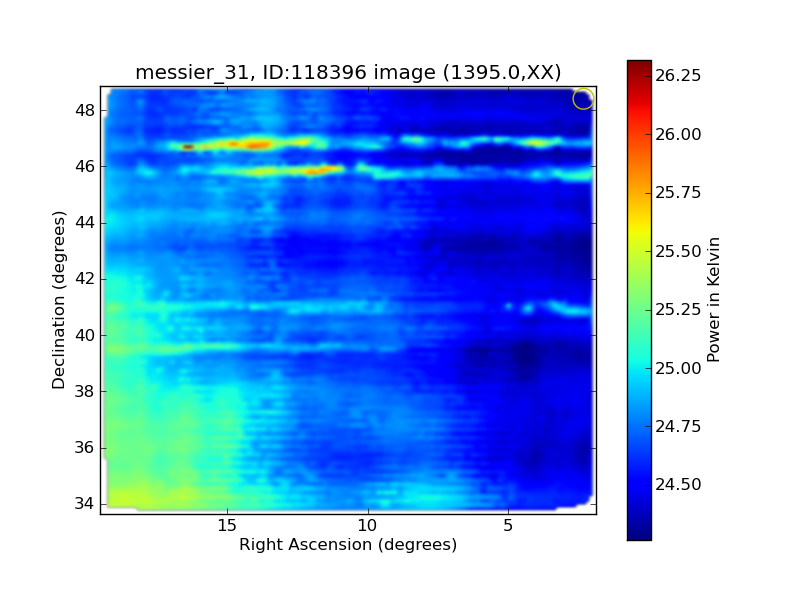The image size is (800, 600).
Task: Click the declination tick label 34
Action: tap(85, 504)
